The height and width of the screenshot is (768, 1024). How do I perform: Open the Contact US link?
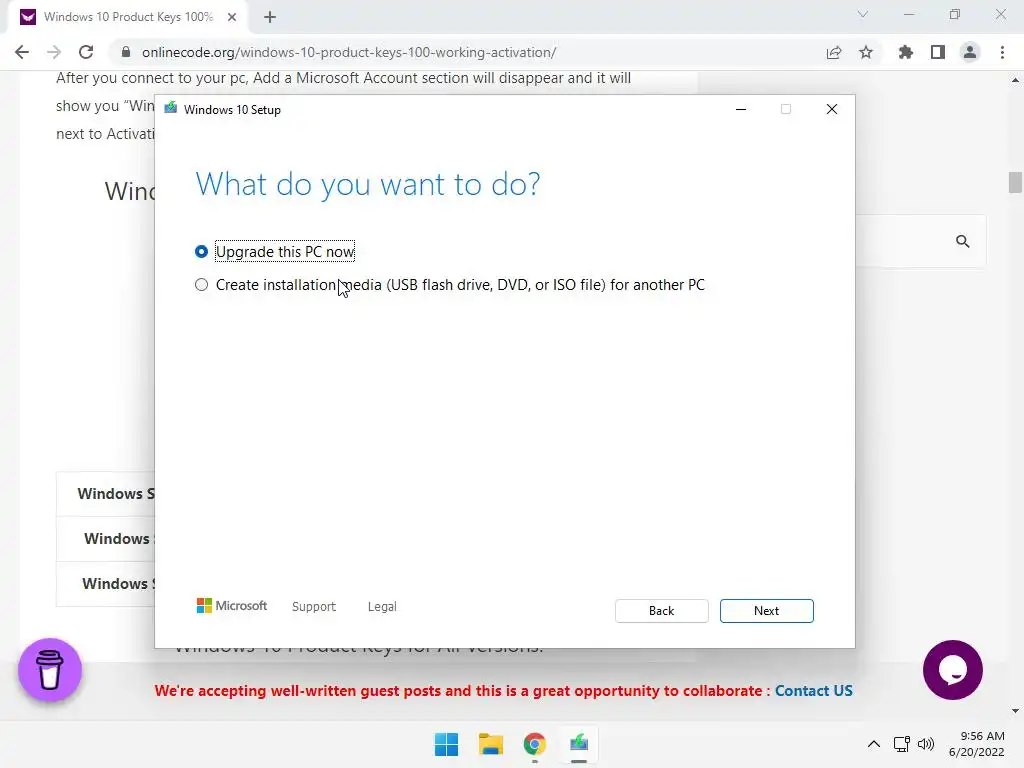[813, 691]
